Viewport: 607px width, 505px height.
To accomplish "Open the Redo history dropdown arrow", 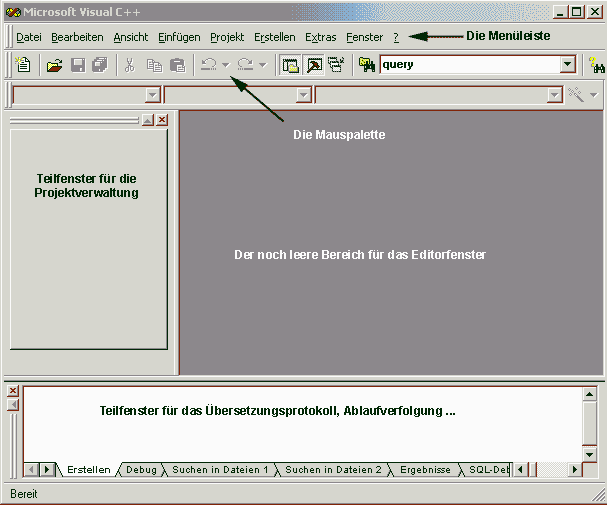I will coord(262,65).
